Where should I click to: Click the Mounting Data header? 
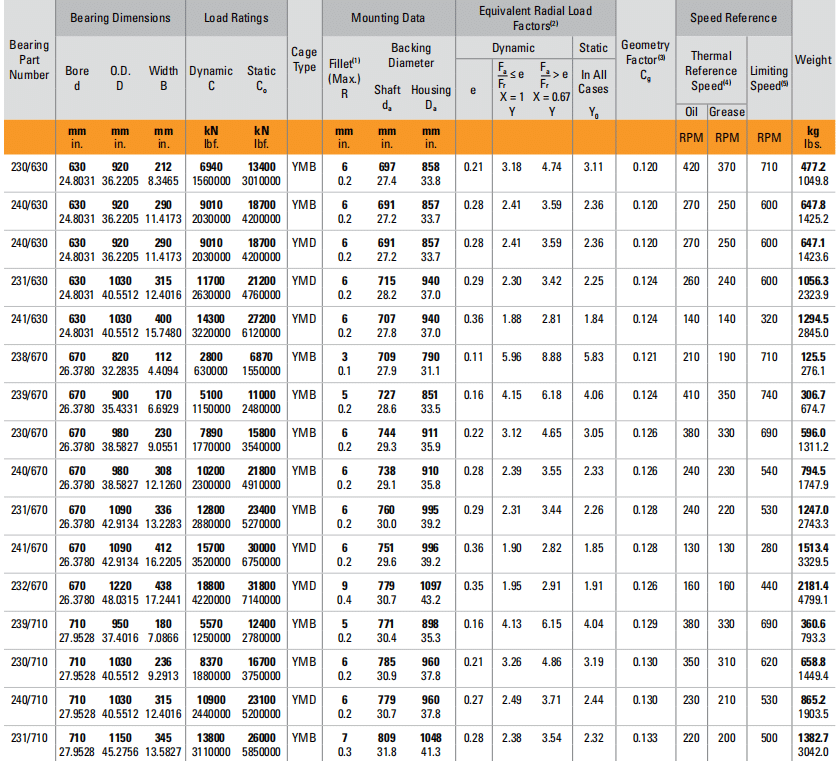coord(387,17)
